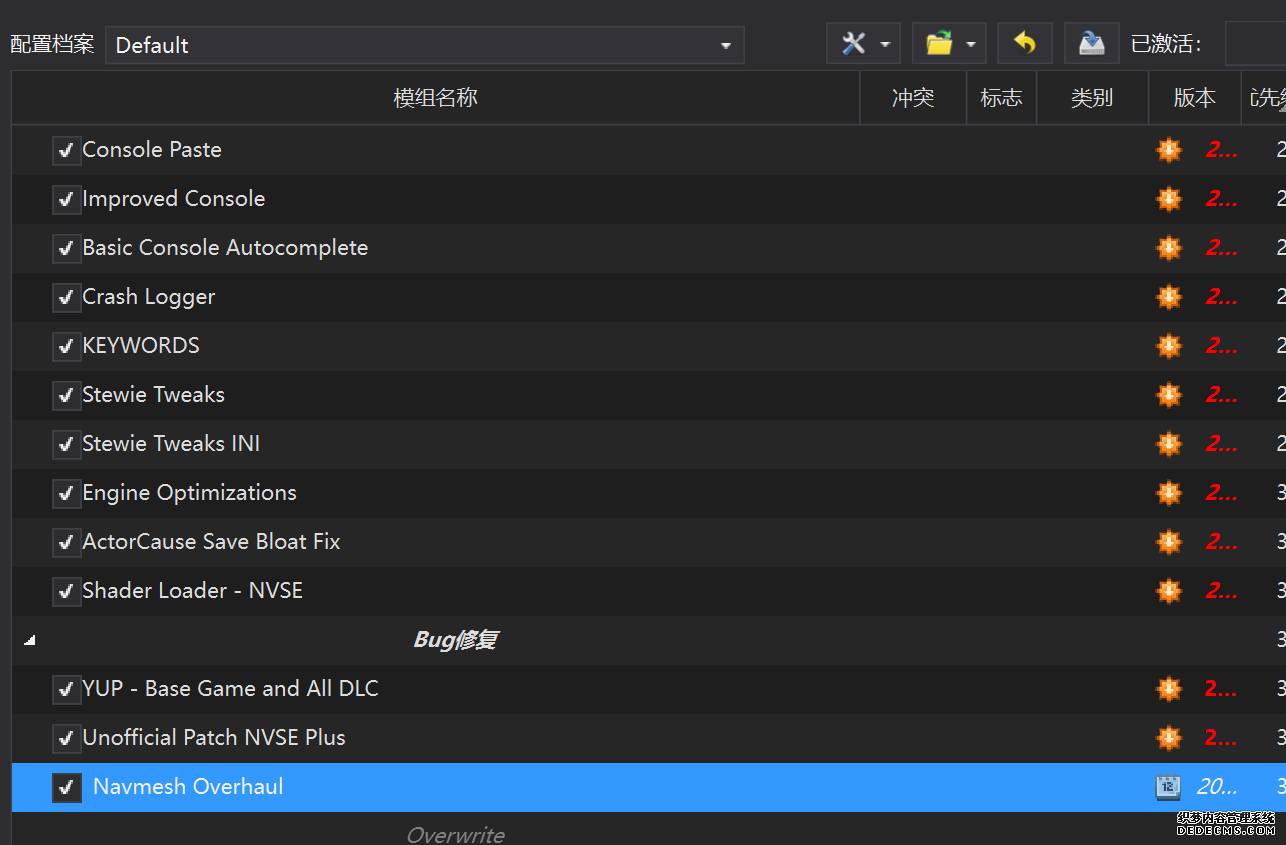The width and height of the screenshot is (1286, 845).
Task: Click the version warning icon for Crash Logger
Action: click(x=1168, y=297)
